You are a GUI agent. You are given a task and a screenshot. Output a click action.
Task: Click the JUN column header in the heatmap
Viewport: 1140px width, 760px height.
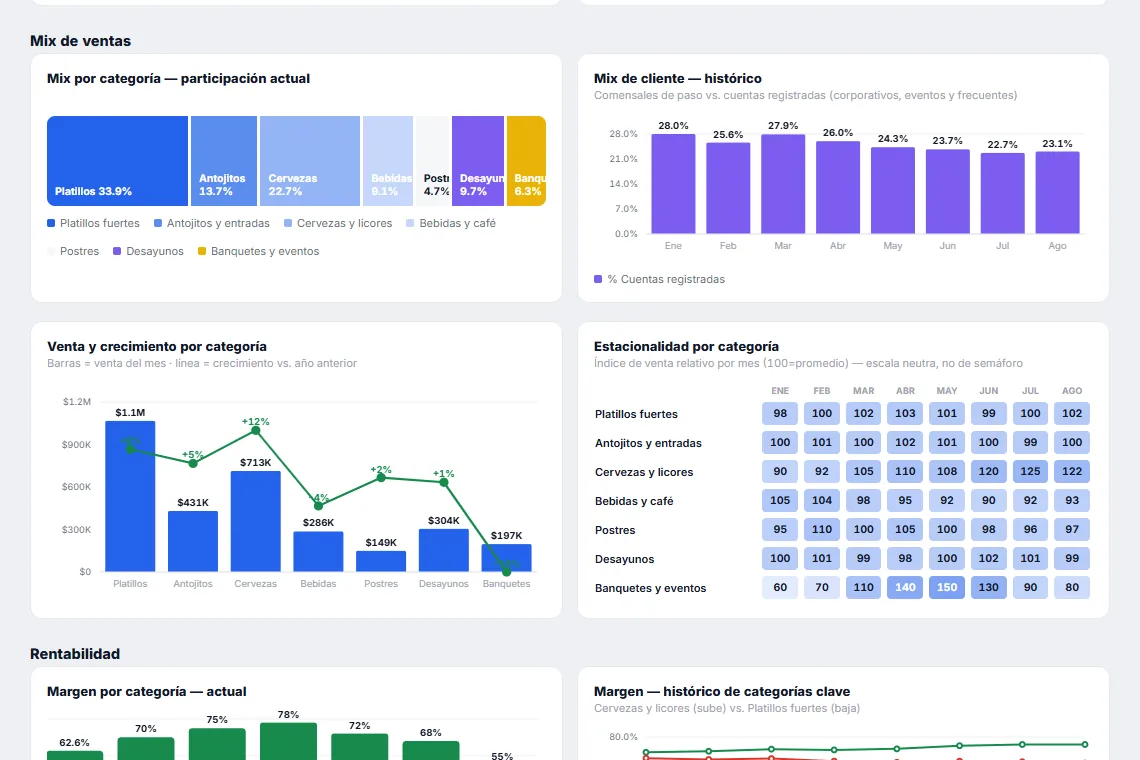[x=989, y=391]
